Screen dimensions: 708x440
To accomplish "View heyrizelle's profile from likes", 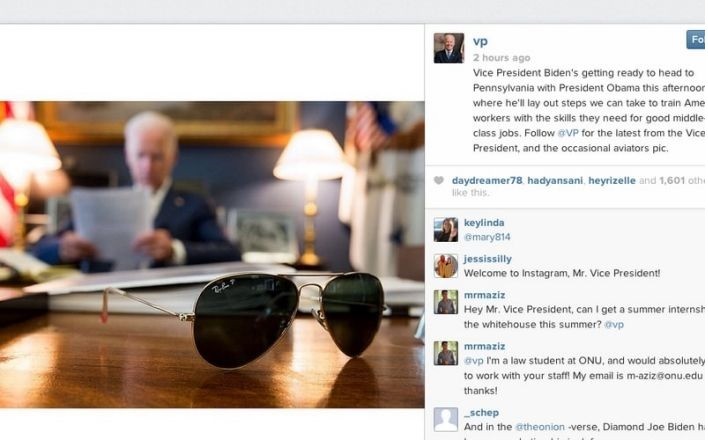I will pyautogui.click(x=612, y=181).
